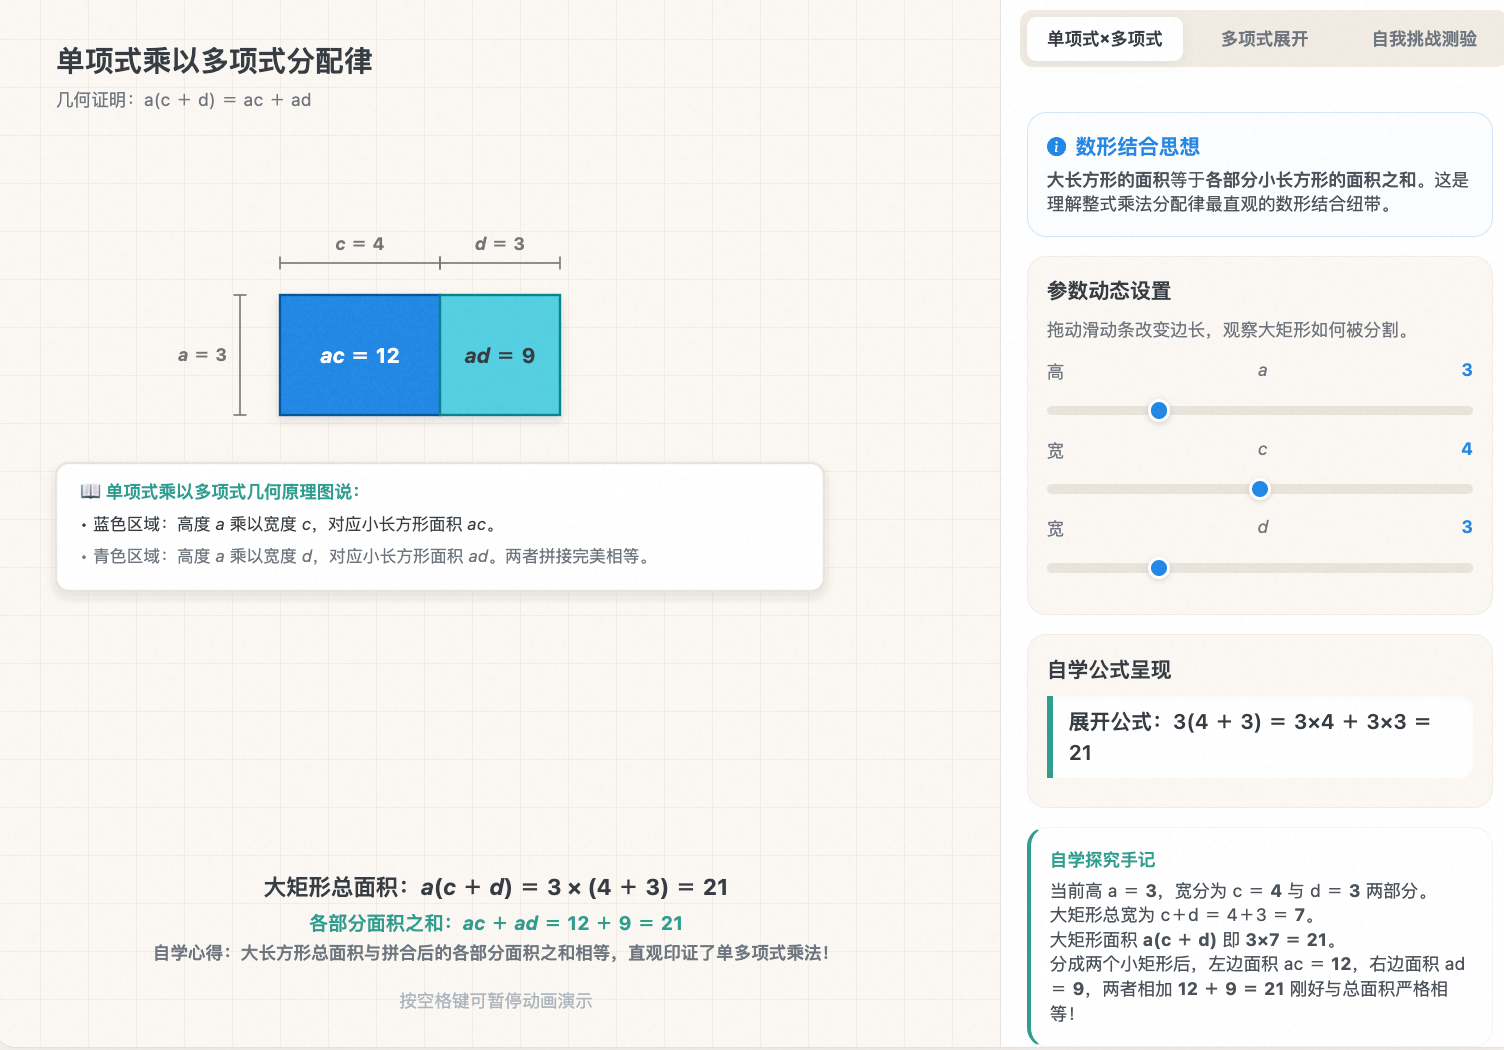Image resolution: width=1504 pixels, height=1050 pixels.
Task: Click the 数形结合思想 heading
Action: [x=1137, y=147]
